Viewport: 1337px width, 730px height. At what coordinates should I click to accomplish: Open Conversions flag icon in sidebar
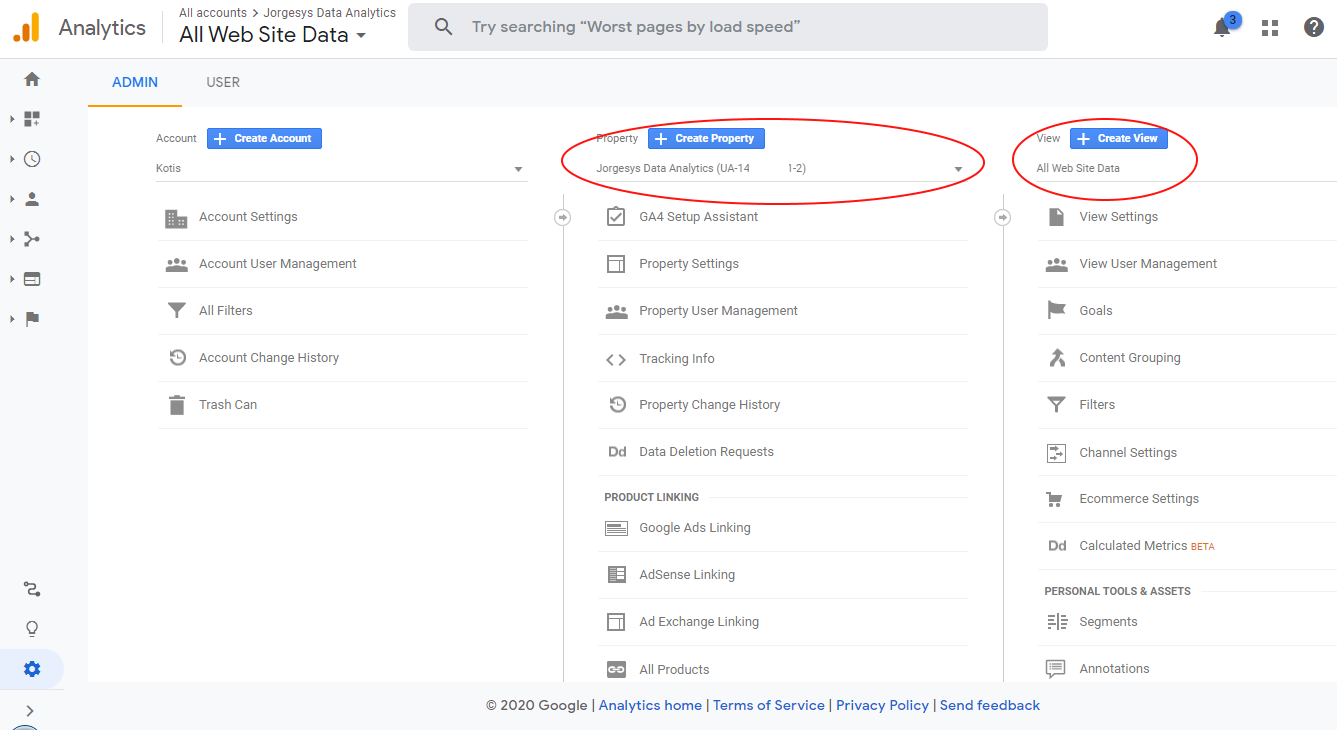32,319
